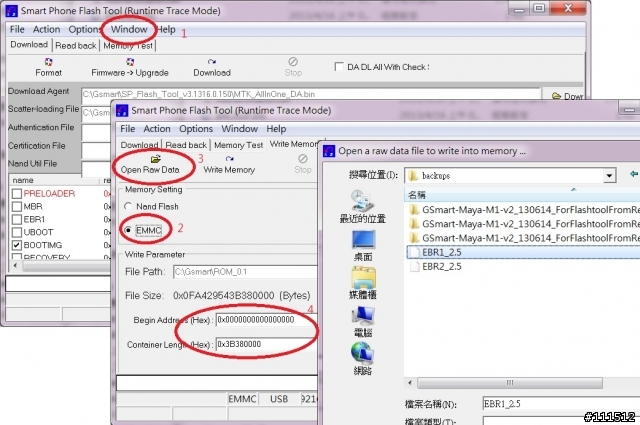Toggle the DA DL All With Check checkbox

339,67
